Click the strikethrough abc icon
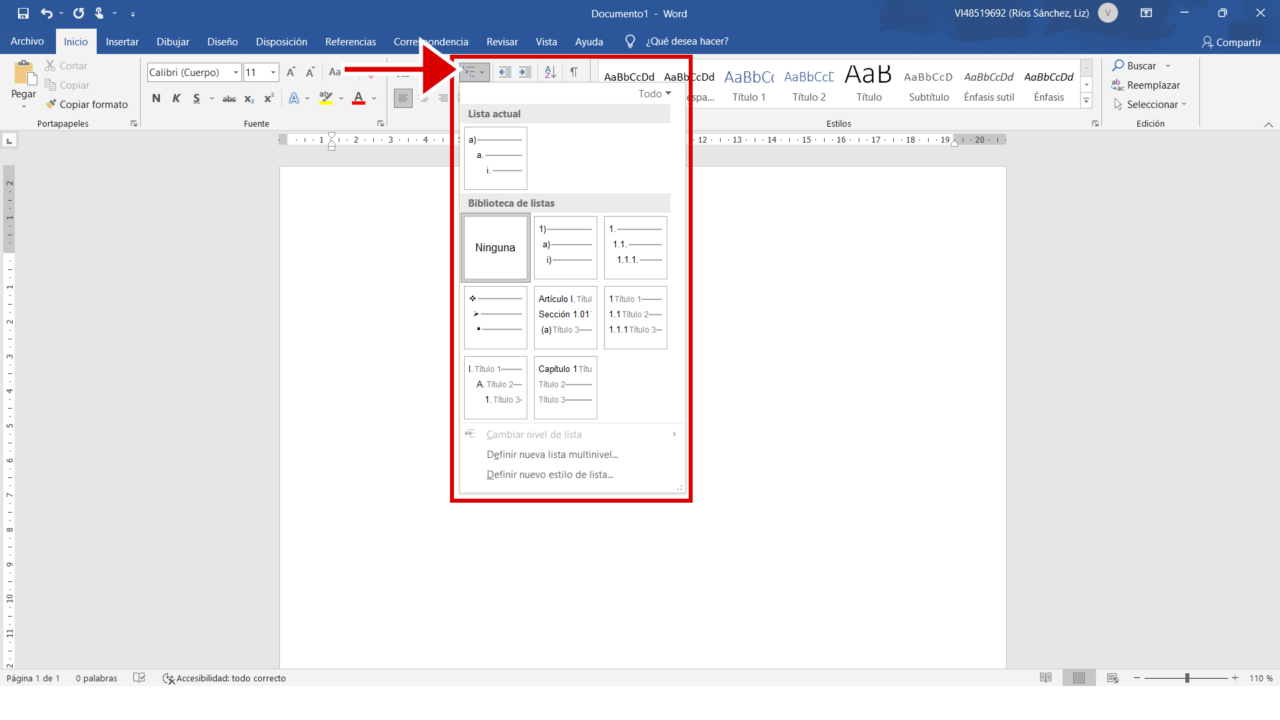 (x=229, y=98)
